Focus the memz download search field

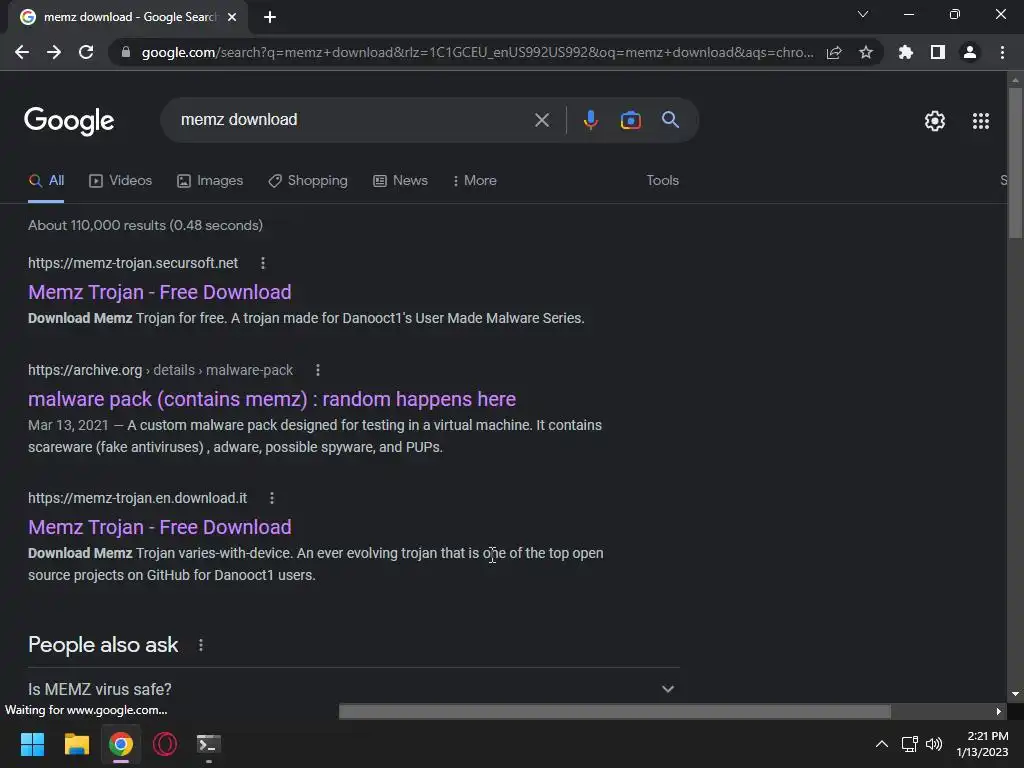(x=353, y=120)
